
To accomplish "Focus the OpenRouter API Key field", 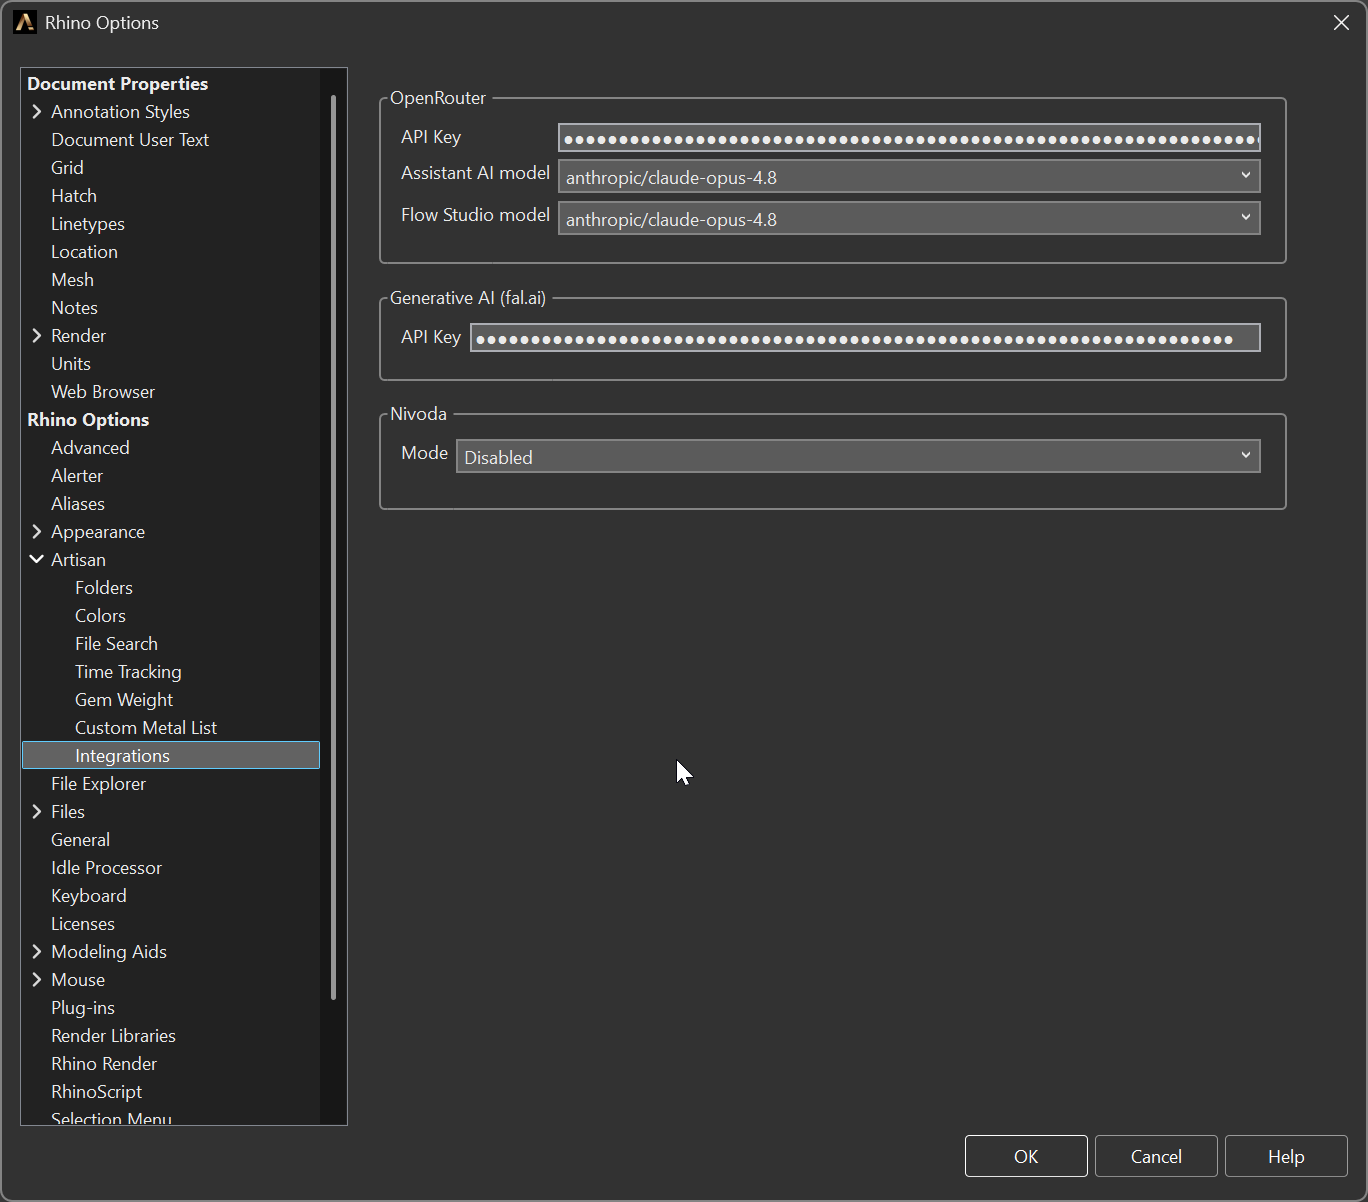I will pyautogui.click(x=909, y=138).
